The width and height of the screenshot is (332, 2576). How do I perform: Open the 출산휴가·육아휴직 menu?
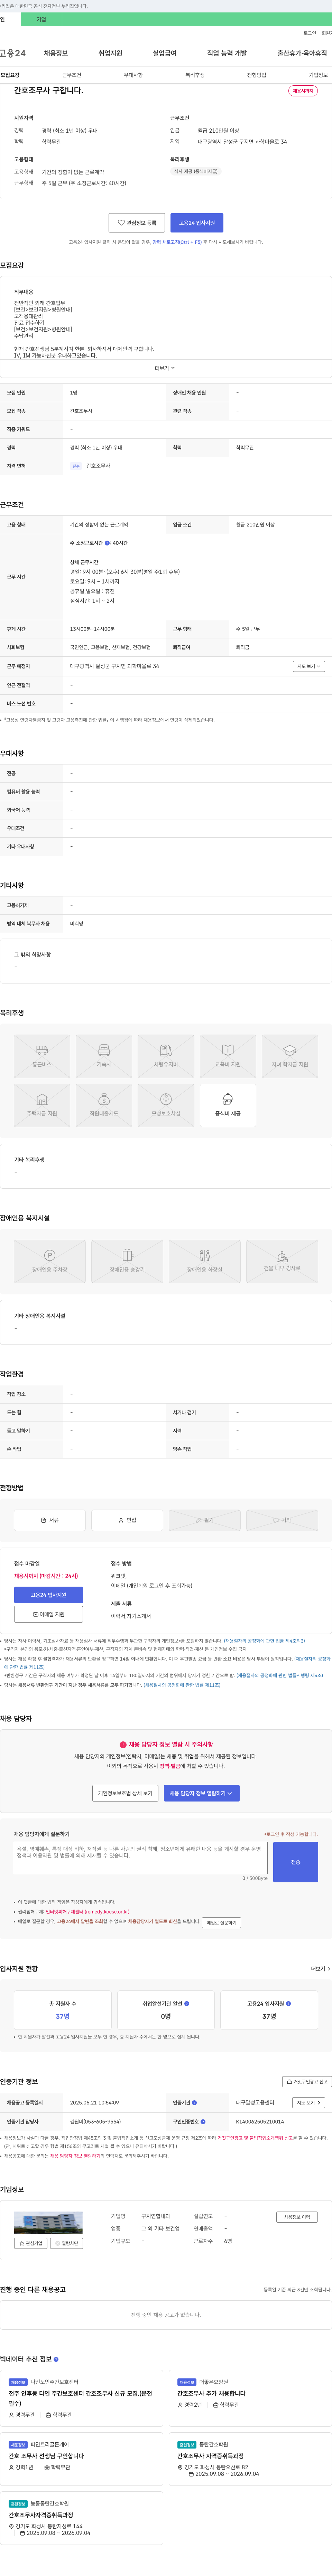pyautogui.click(x=302, y=53)
